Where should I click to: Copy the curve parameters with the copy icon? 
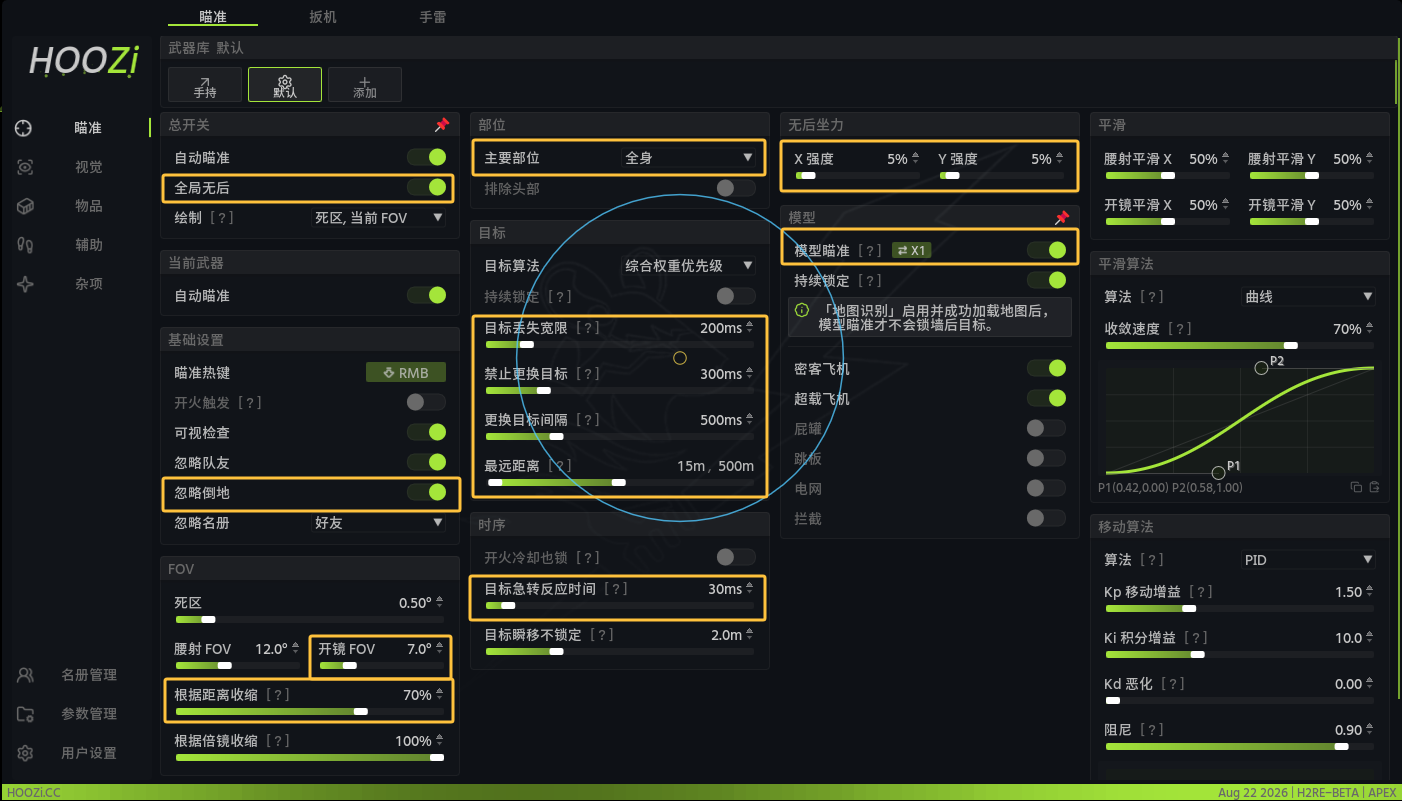[1356, 487]
